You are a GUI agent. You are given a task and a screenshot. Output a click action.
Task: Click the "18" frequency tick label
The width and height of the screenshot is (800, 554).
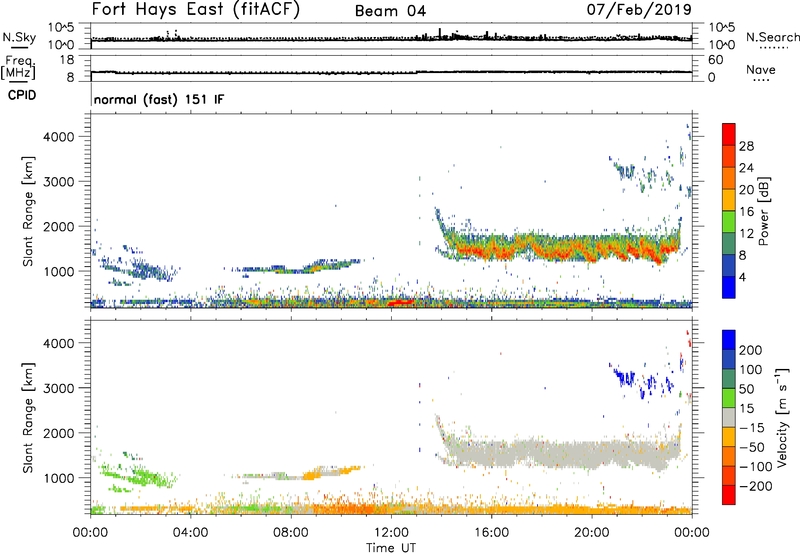click(66, 60)
